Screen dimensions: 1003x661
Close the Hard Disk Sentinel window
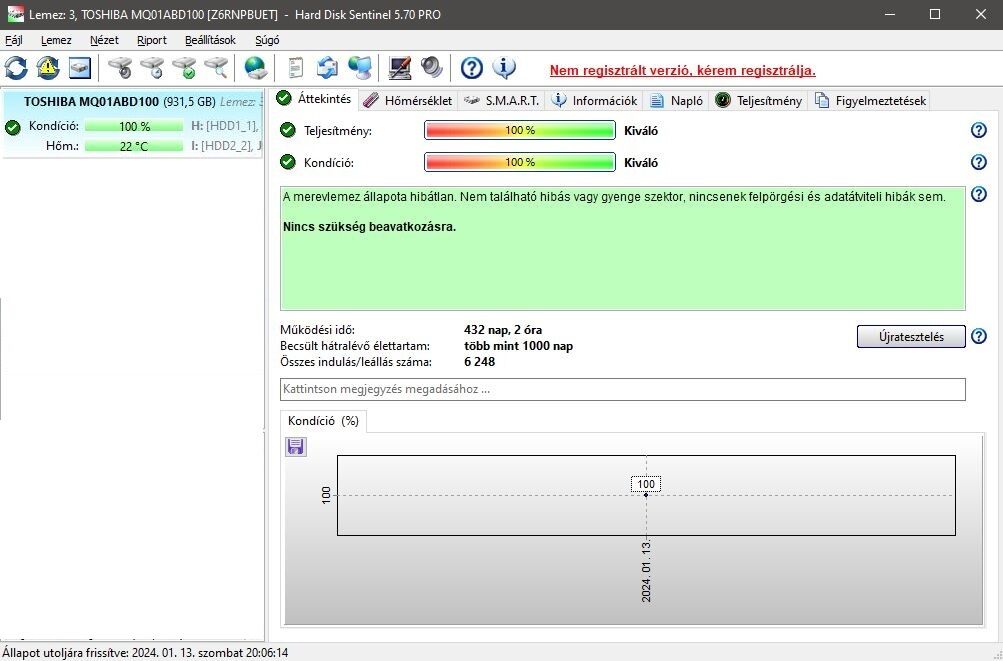tap(980, 14)
